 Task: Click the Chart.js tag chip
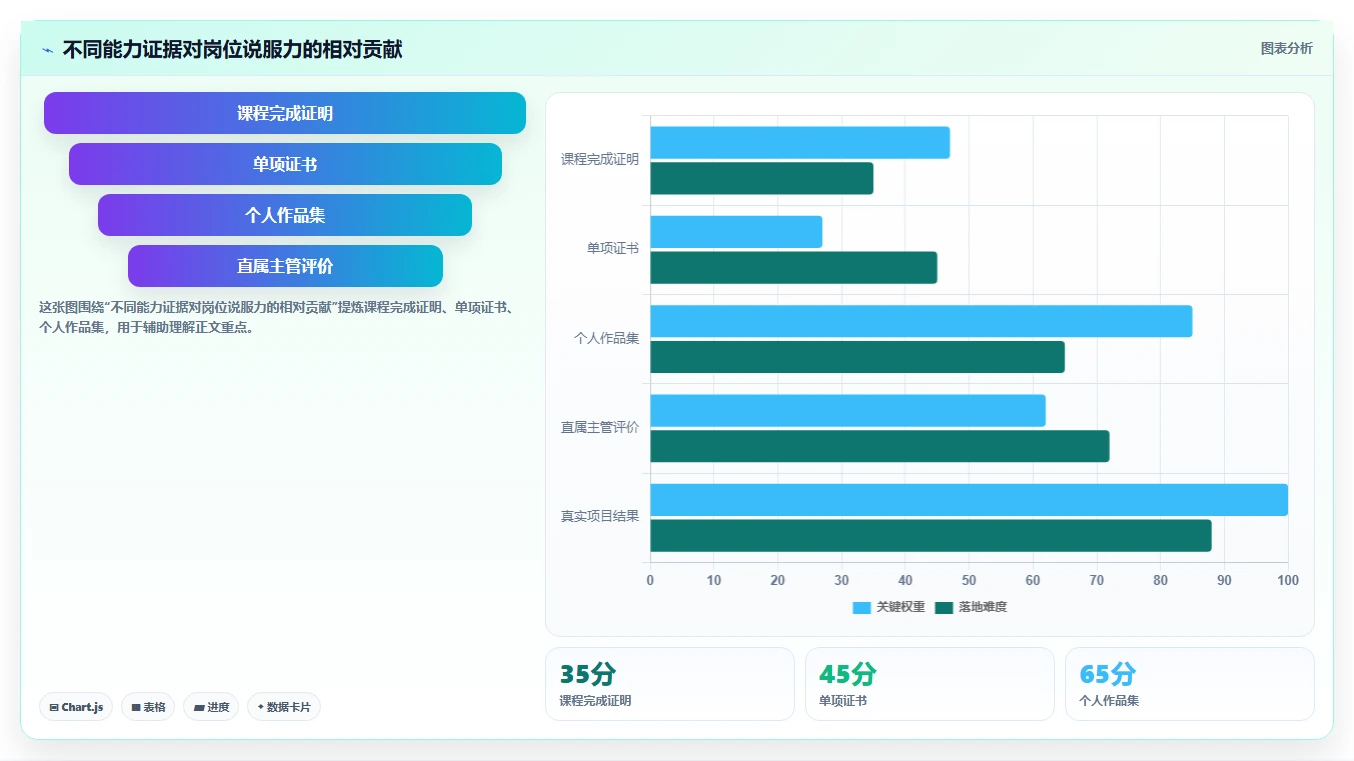(76, 707)
